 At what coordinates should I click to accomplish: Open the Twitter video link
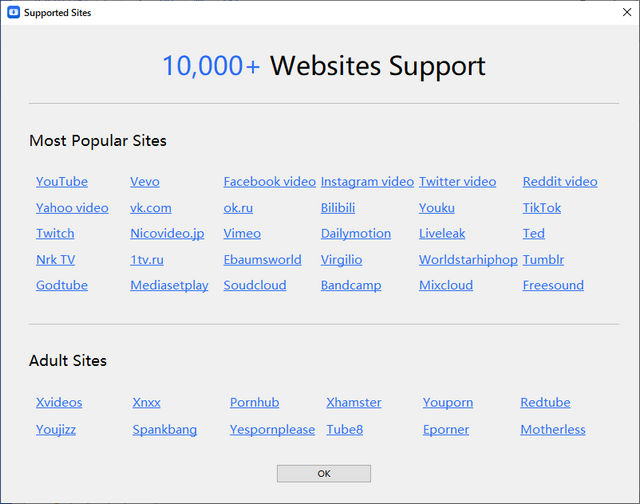tap(457, 182)
